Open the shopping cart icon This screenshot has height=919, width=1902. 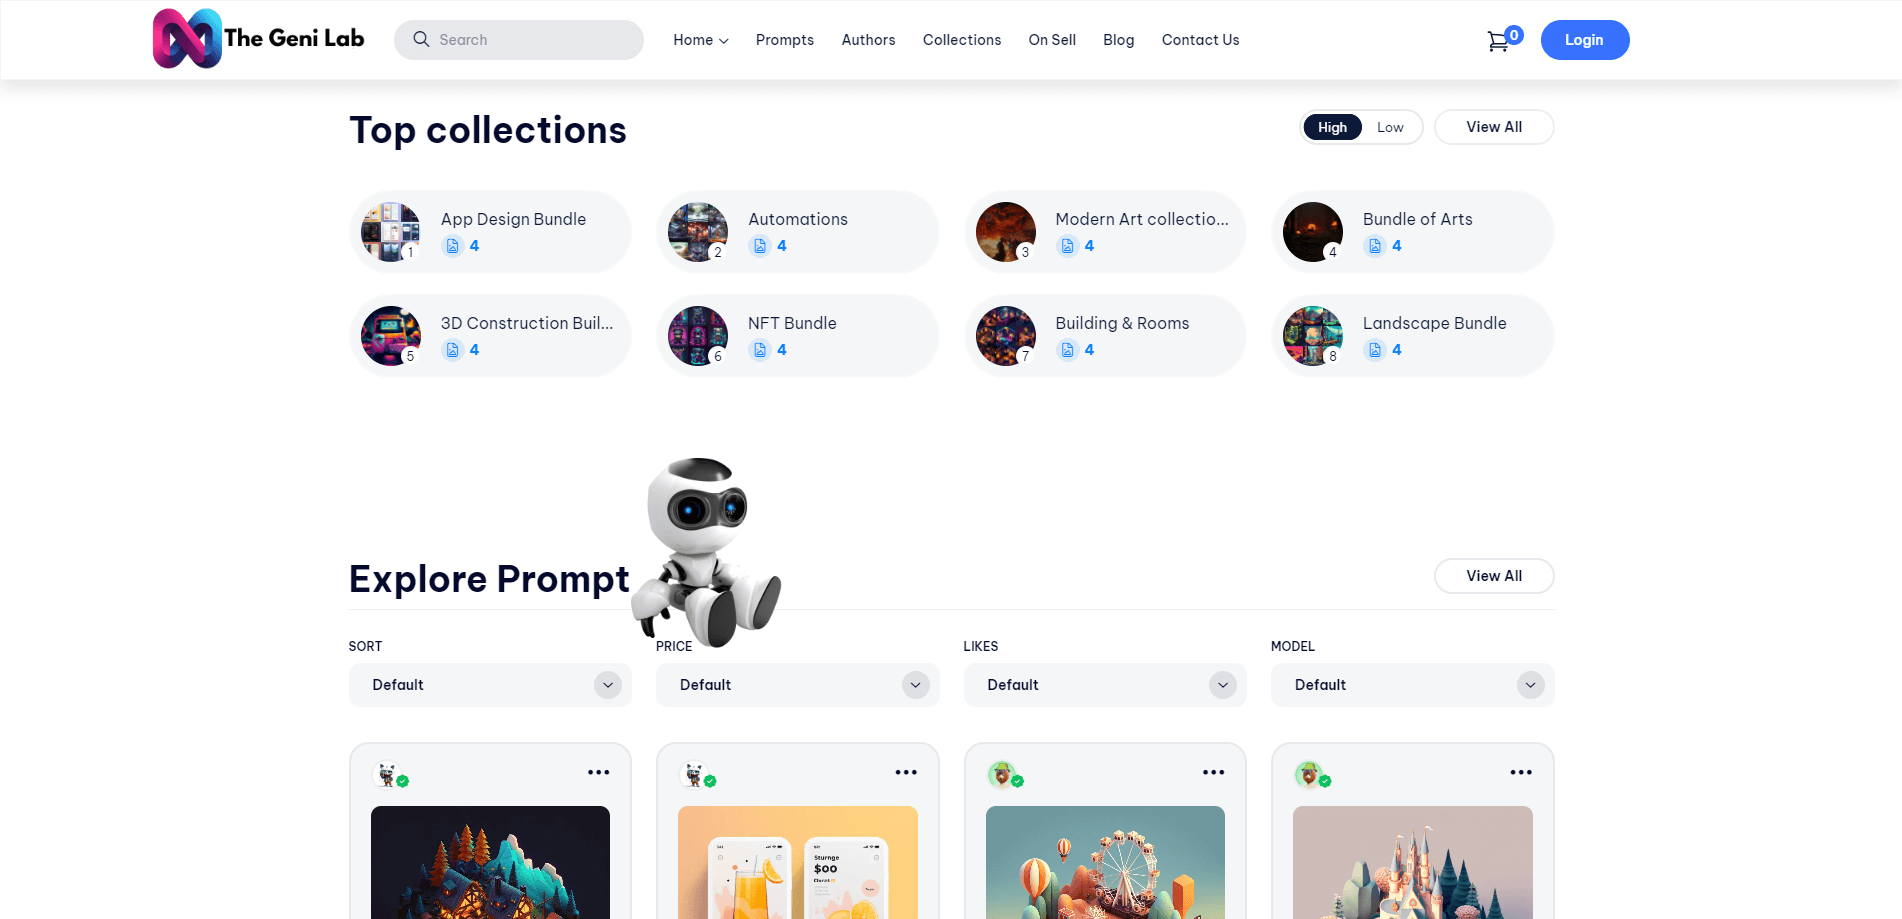[x=1497, y=41]
